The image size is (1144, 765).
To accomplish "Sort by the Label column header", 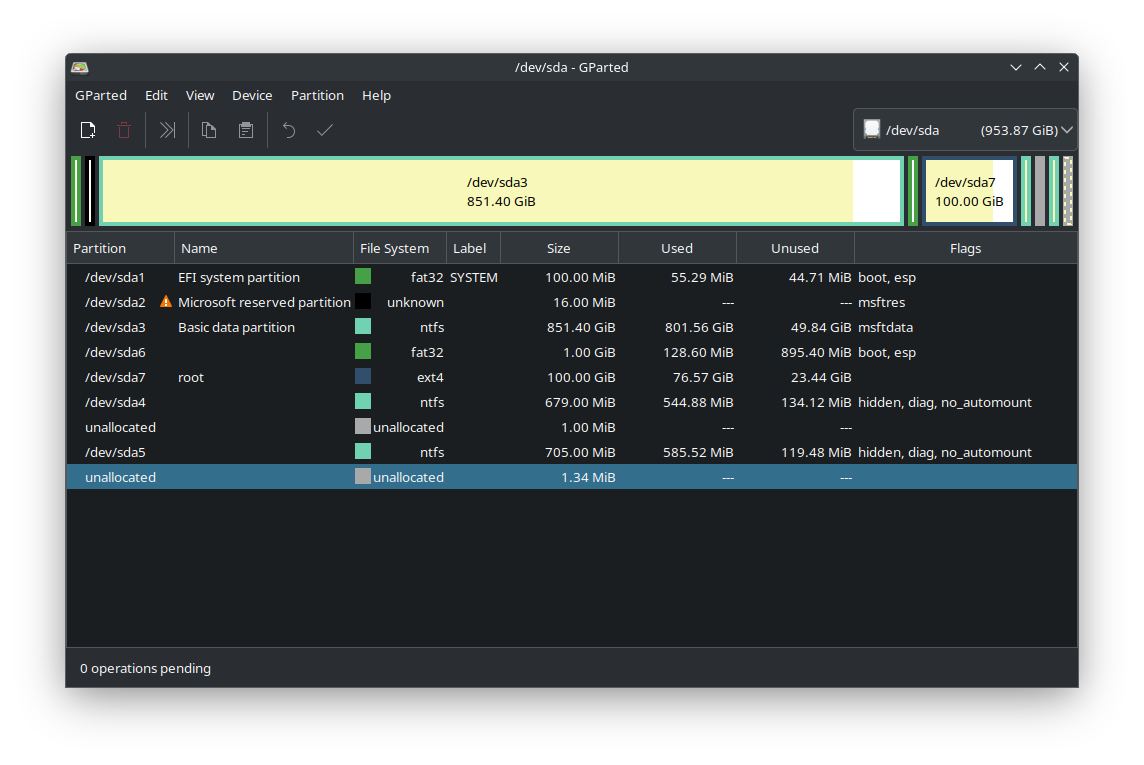I will point(474,249).
